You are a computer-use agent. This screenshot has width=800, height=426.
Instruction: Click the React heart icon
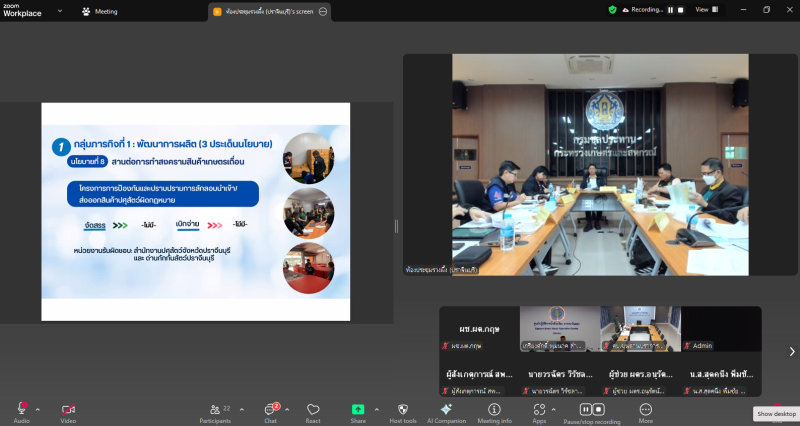pyautogui.click(x=313, y=410)
